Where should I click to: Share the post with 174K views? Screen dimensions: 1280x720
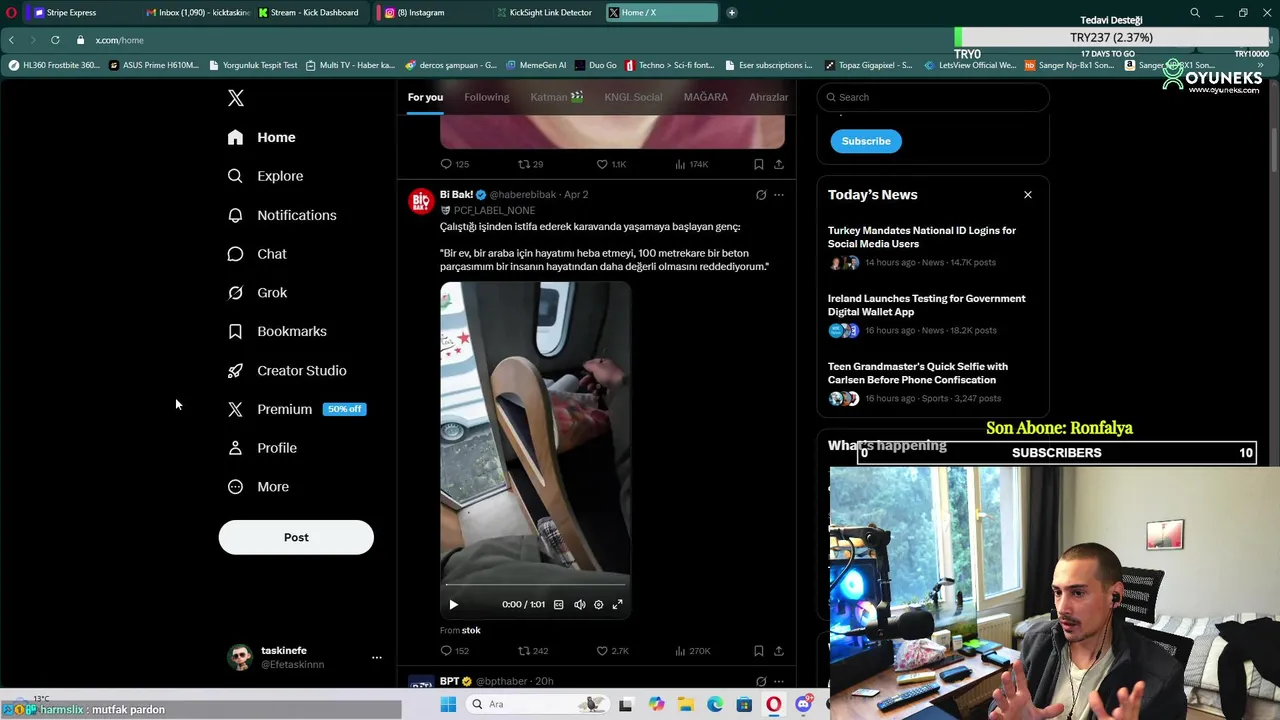pyautogui.click(x=778, y=164)
